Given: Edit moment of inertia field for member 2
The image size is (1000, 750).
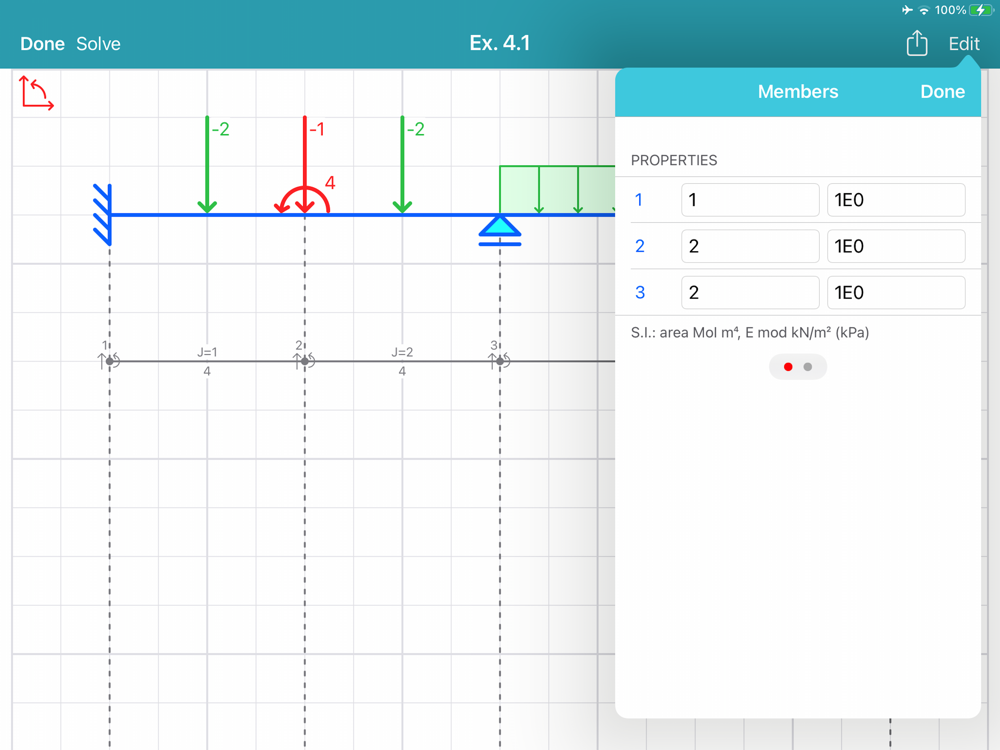Looking at the screenshot, I should tap(750, 246).
